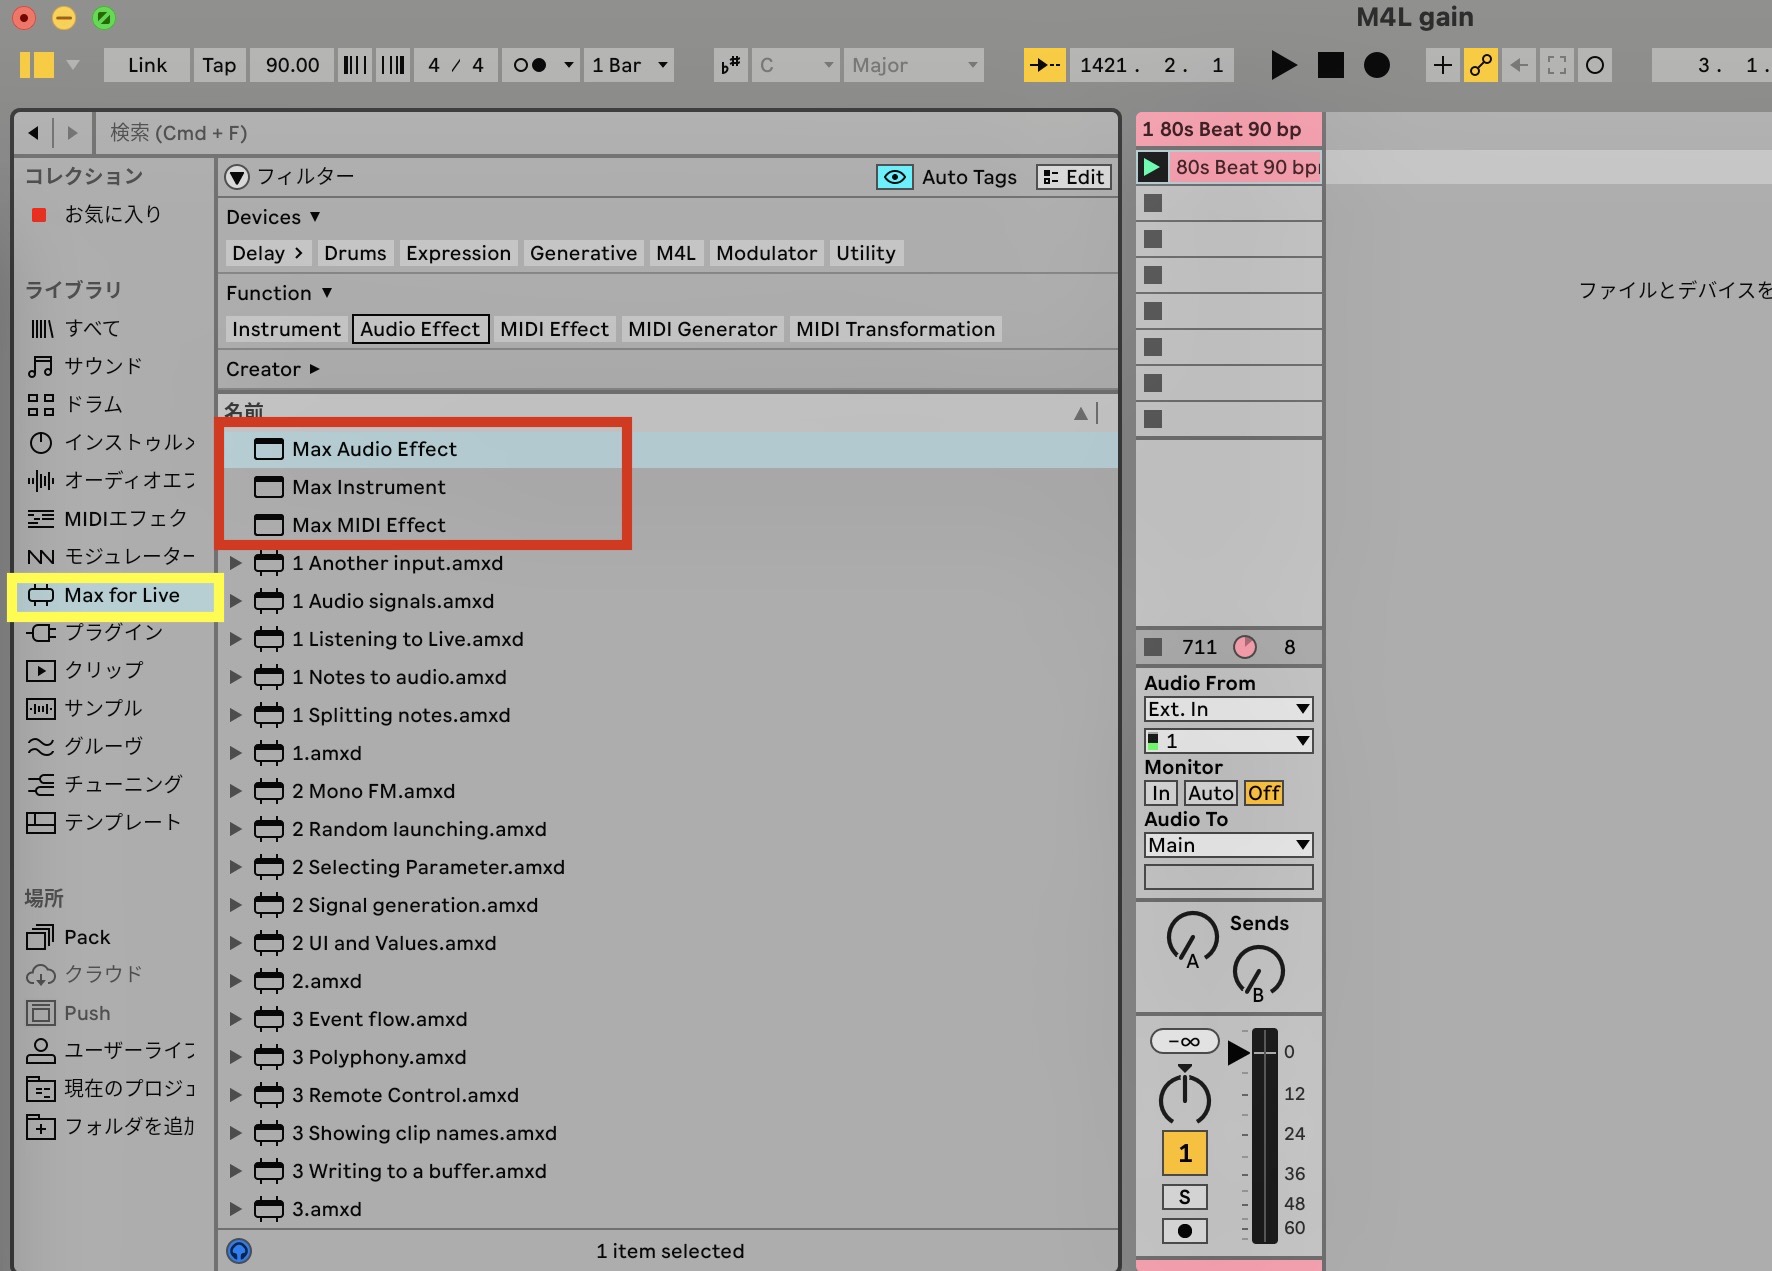Open the Audio From Ext. In dropdown
1772x1271 pixels.
tap(1228, 709)
